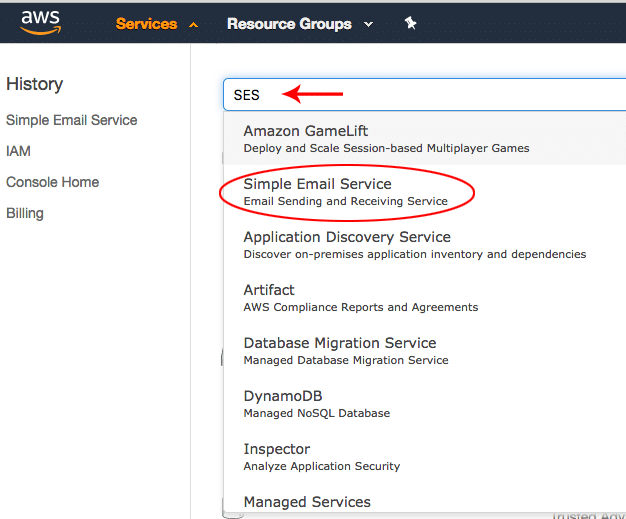Go to IAM in History list
Viewport: 626px width, 519px height.
click(x=18, y=151)
